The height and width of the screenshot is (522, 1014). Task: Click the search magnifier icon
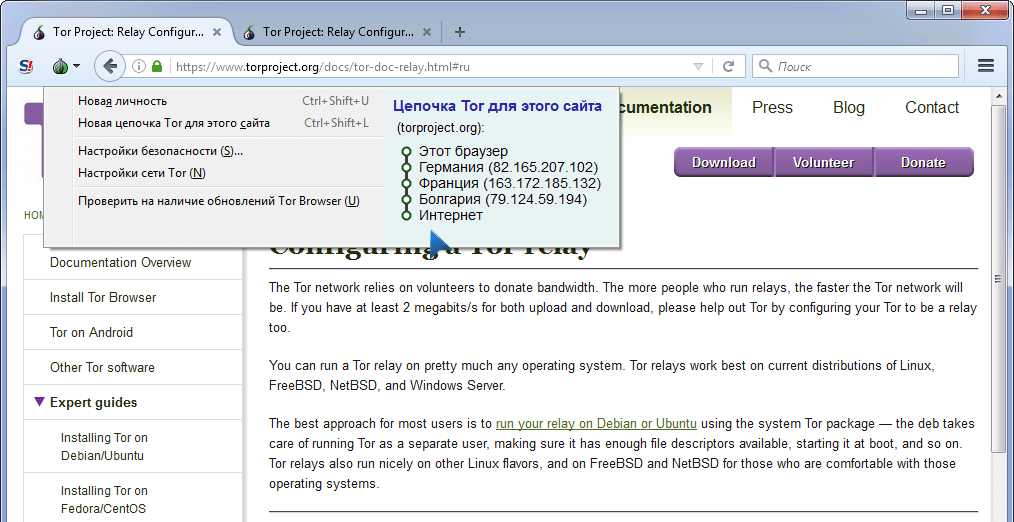pos(765,66)
